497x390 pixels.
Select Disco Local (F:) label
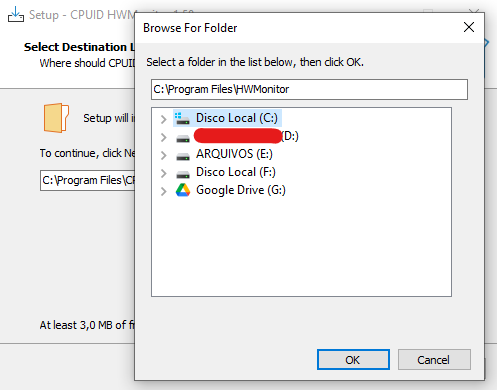236,172
